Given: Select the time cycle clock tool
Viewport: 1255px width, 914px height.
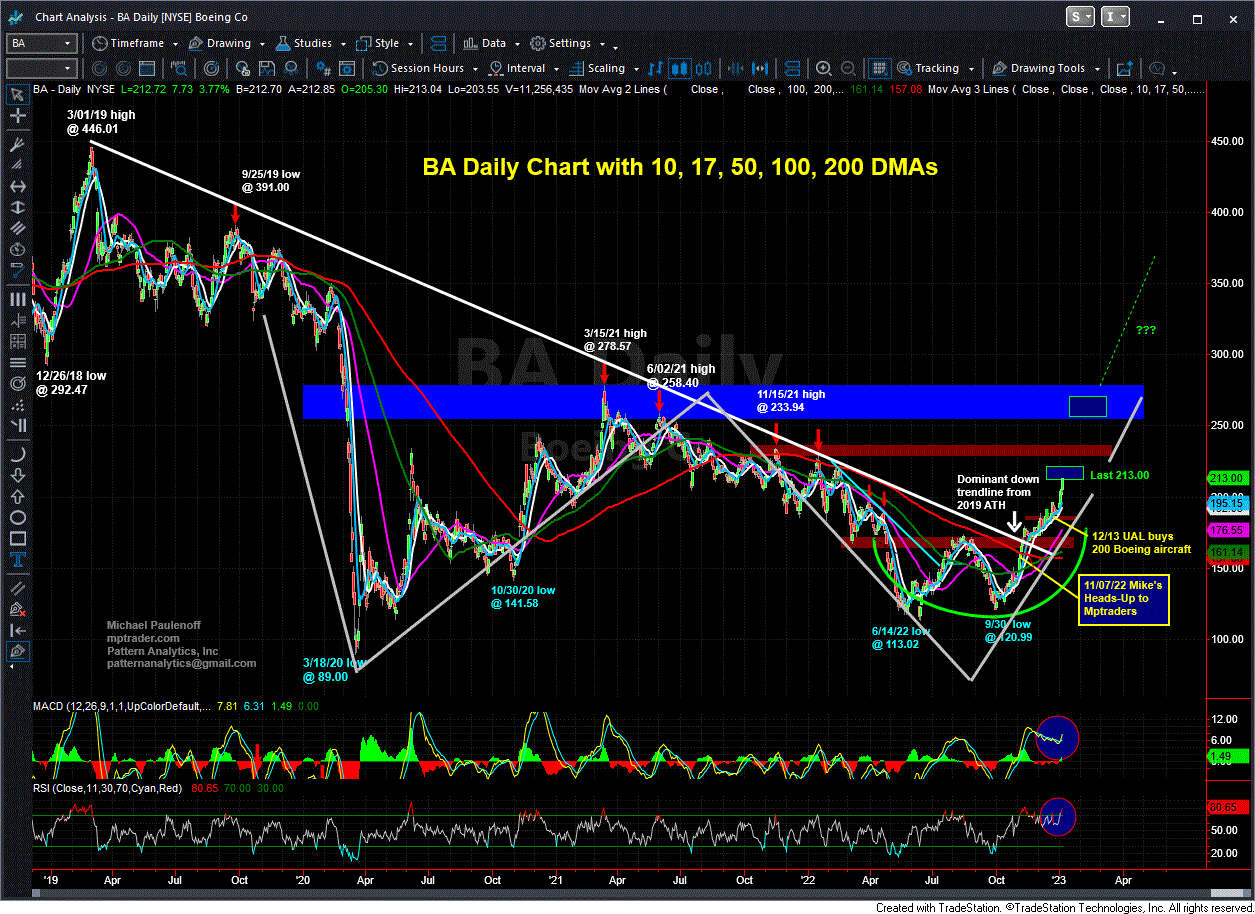Looking at the screenshot, I should coord(18,250).
